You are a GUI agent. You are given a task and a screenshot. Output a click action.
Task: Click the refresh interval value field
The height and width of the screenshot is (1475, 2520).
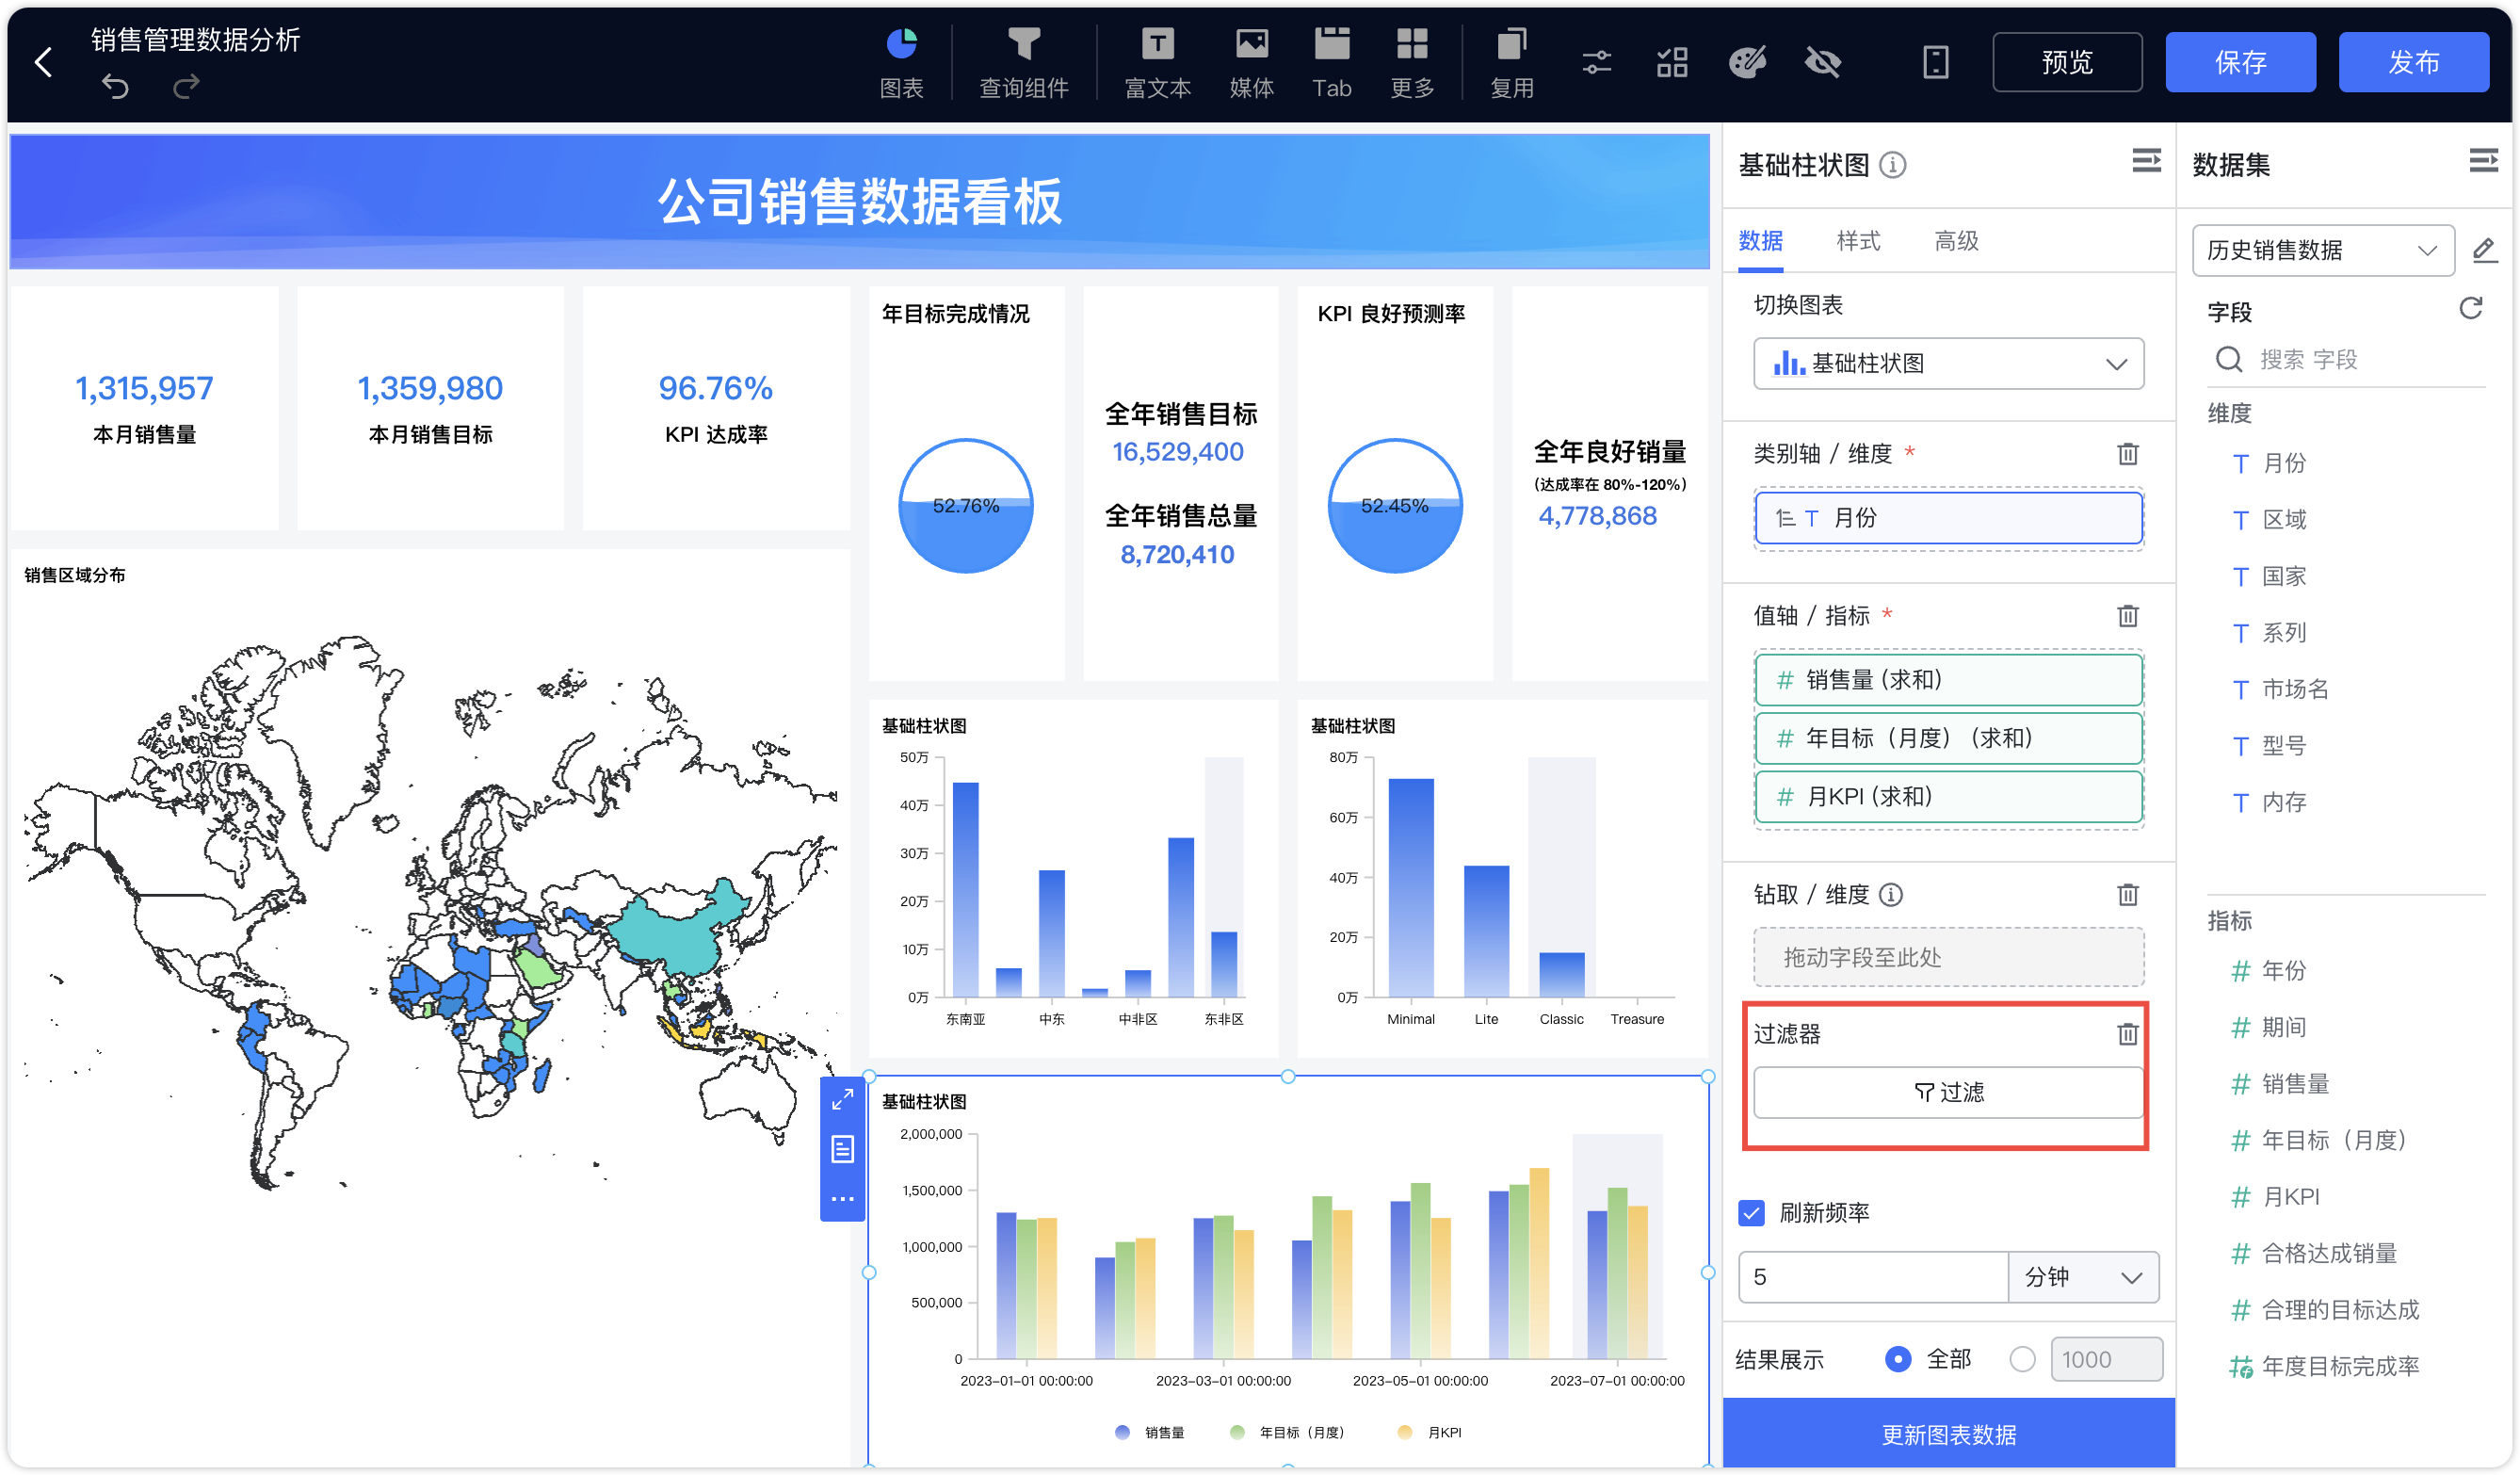[x=1872, y=1277]
